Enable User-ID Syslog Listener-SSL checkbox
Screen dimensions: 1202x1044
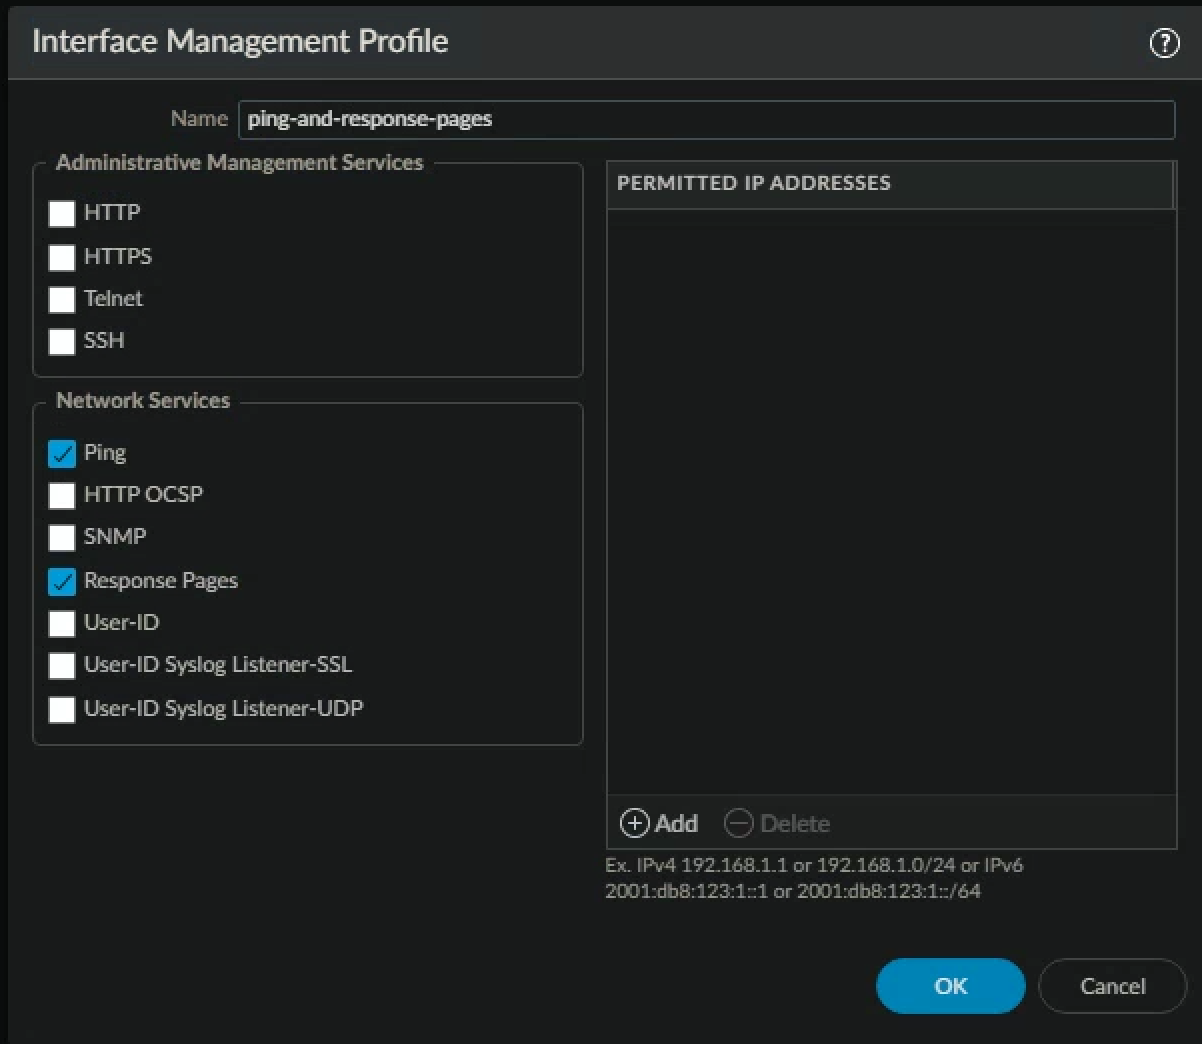coord(62,665)
